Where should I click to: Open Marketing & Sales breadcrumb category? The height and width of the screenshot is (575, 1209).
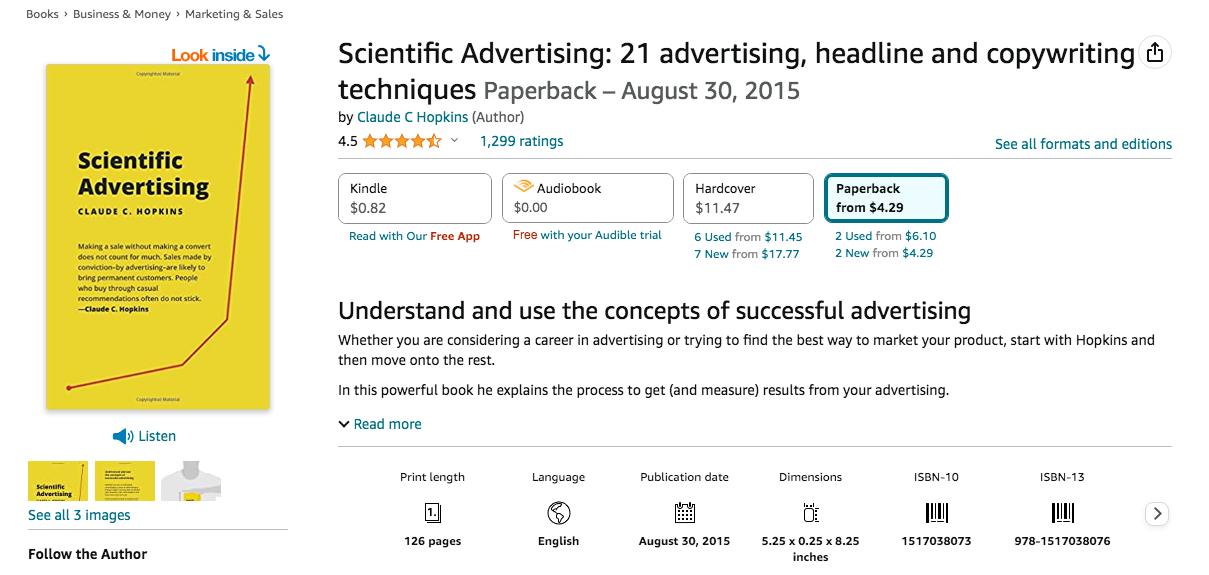coord(233,14)
